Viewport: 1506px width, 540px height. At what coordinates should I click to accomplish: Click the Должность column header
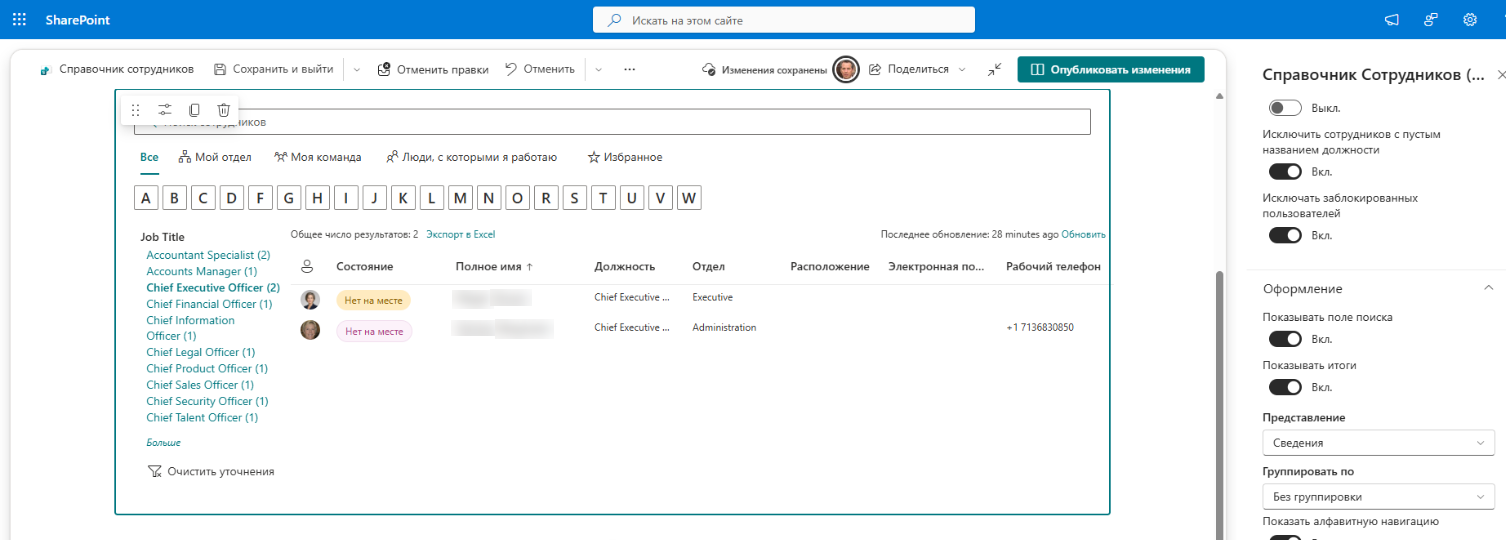624,266
